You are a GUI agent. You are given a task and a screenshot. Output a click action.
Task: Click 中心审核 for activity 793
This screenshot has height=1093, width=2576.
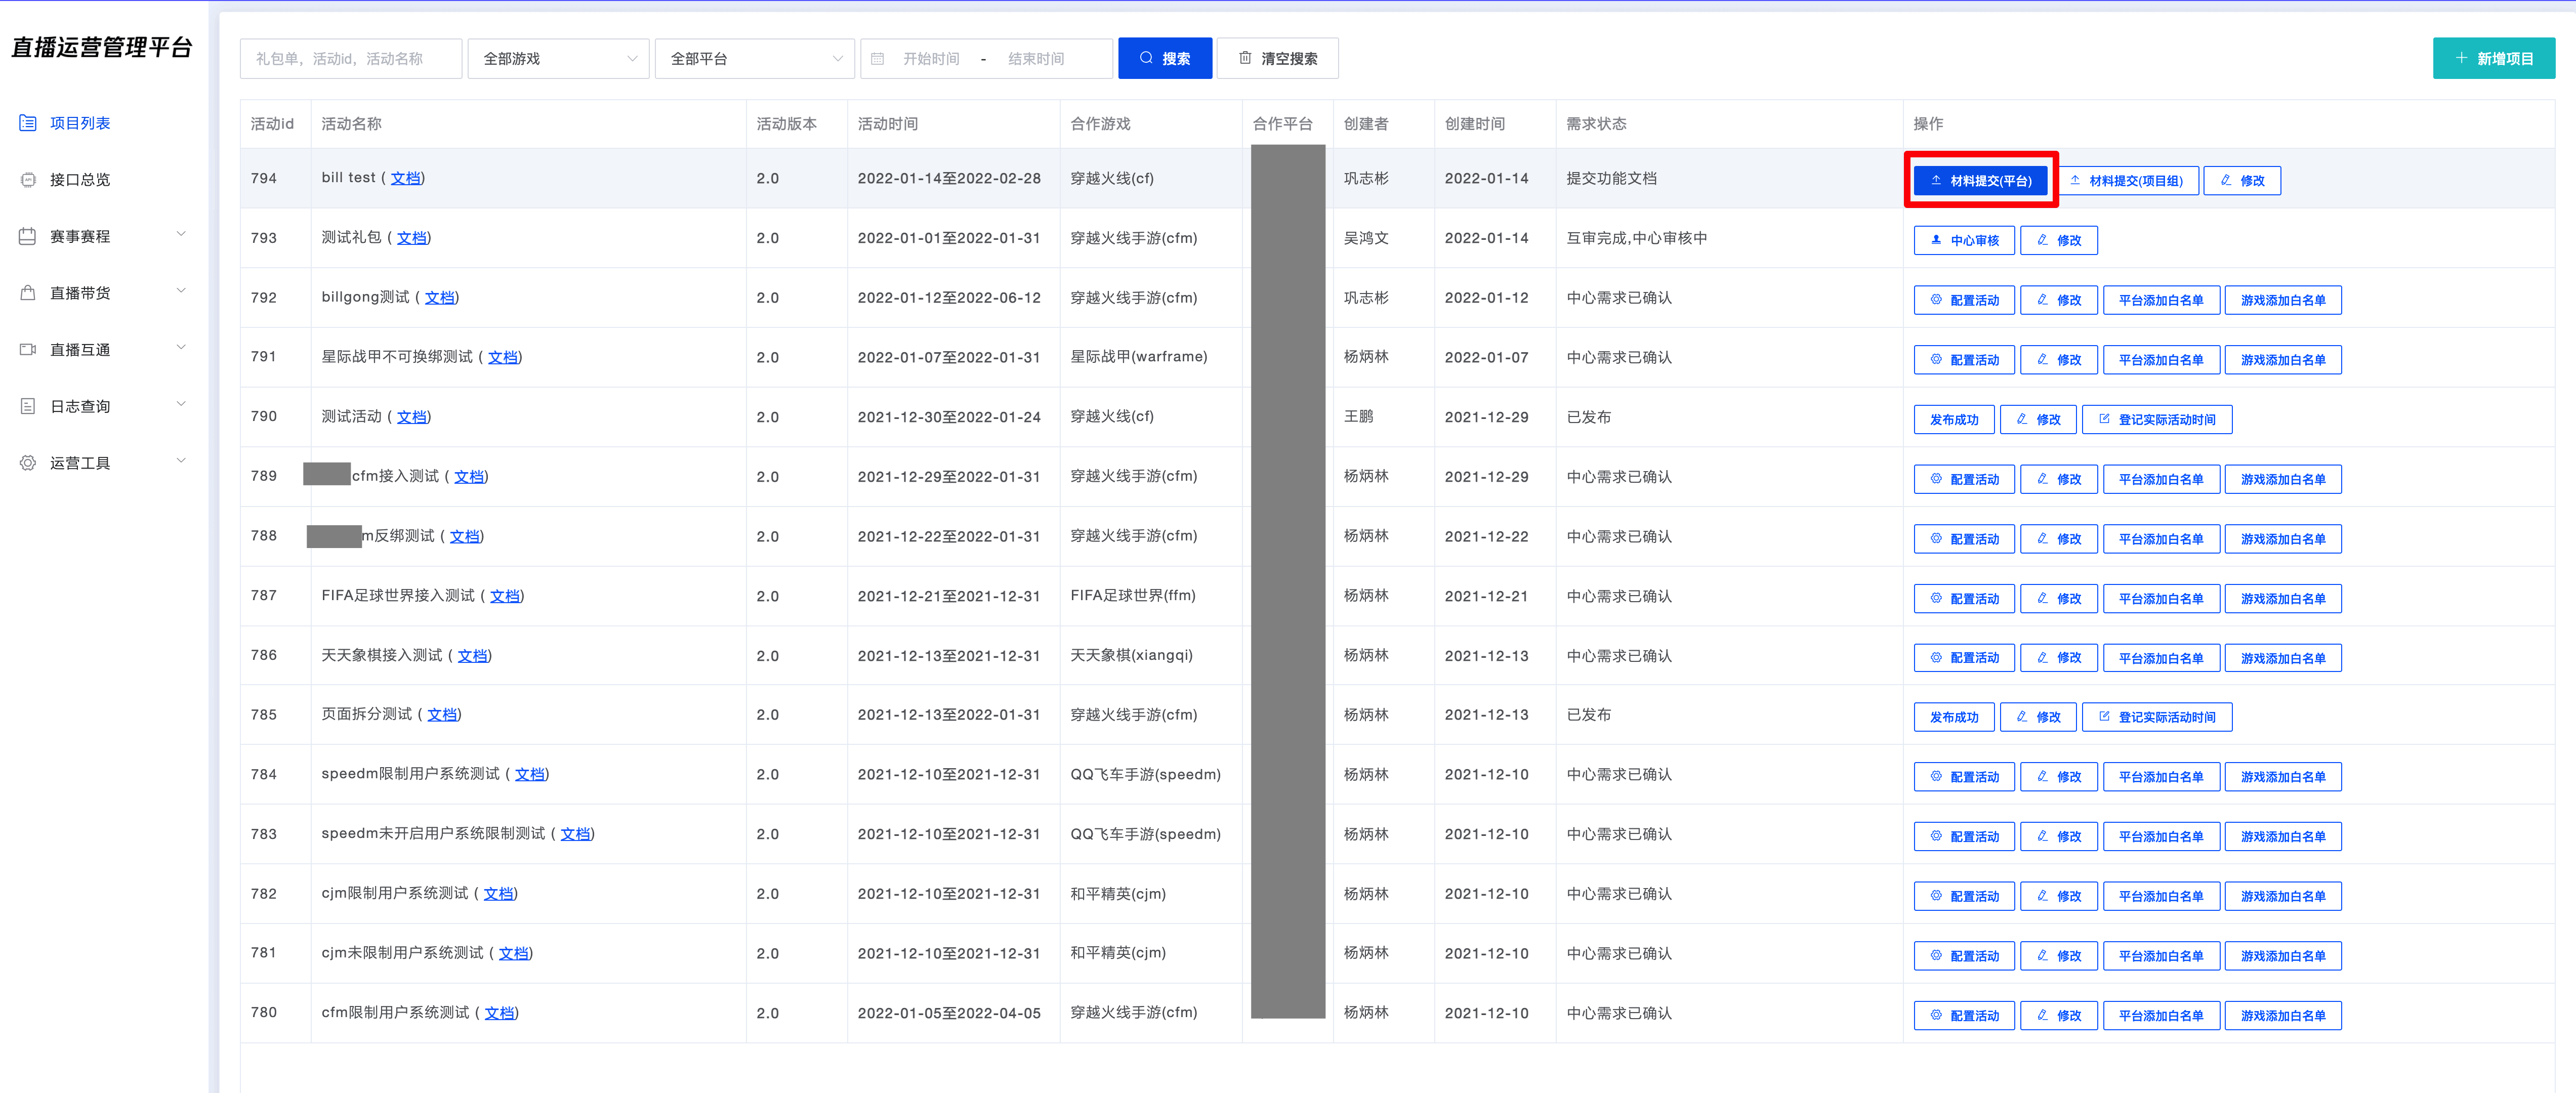tap(1964, 241)
